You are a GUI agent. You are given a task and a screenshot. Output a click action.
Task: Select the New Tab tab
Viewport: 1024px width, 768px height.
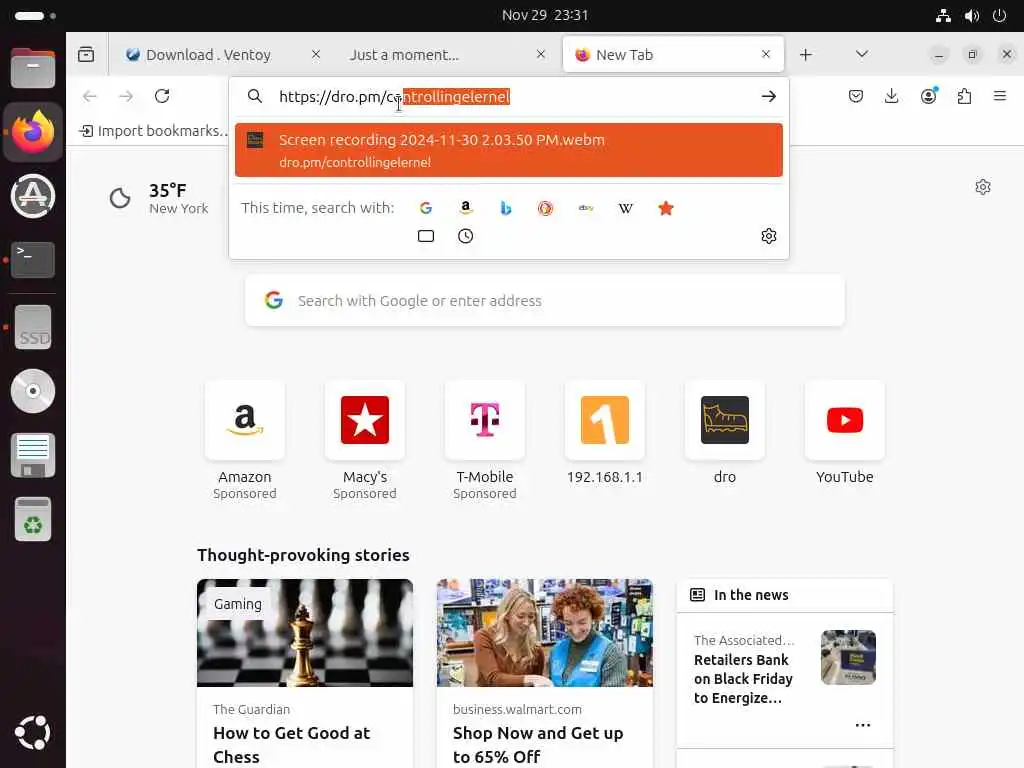tap(673, 55)
